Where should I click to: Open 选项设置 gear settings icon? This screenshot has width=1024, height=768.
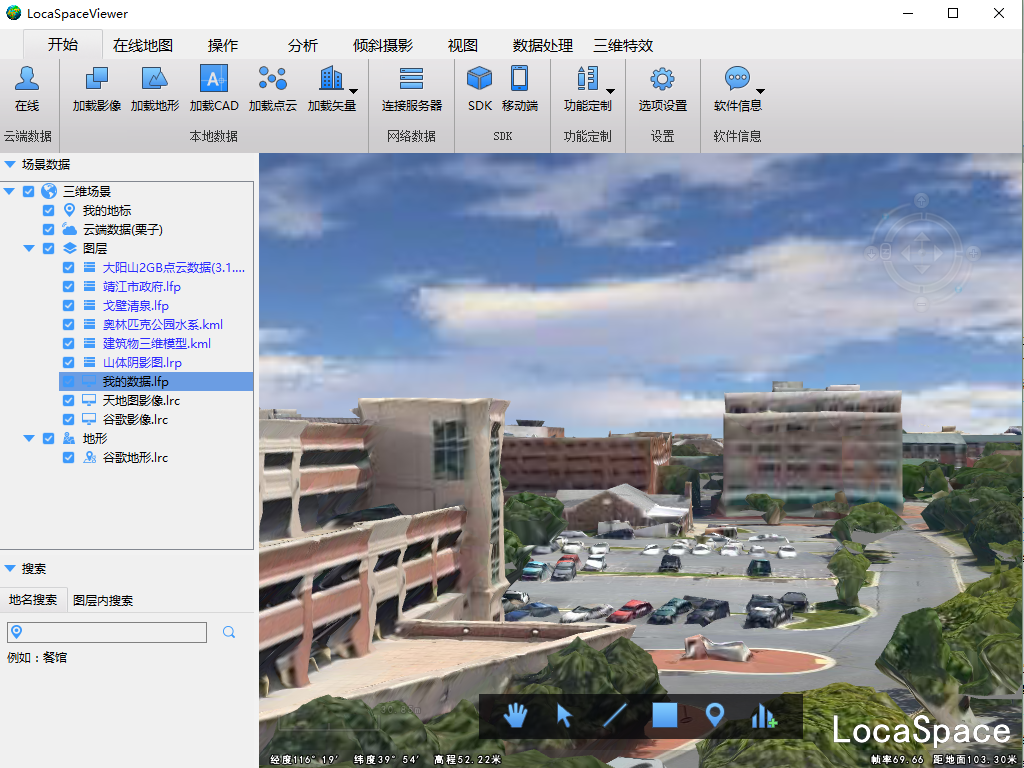[662, 78]
